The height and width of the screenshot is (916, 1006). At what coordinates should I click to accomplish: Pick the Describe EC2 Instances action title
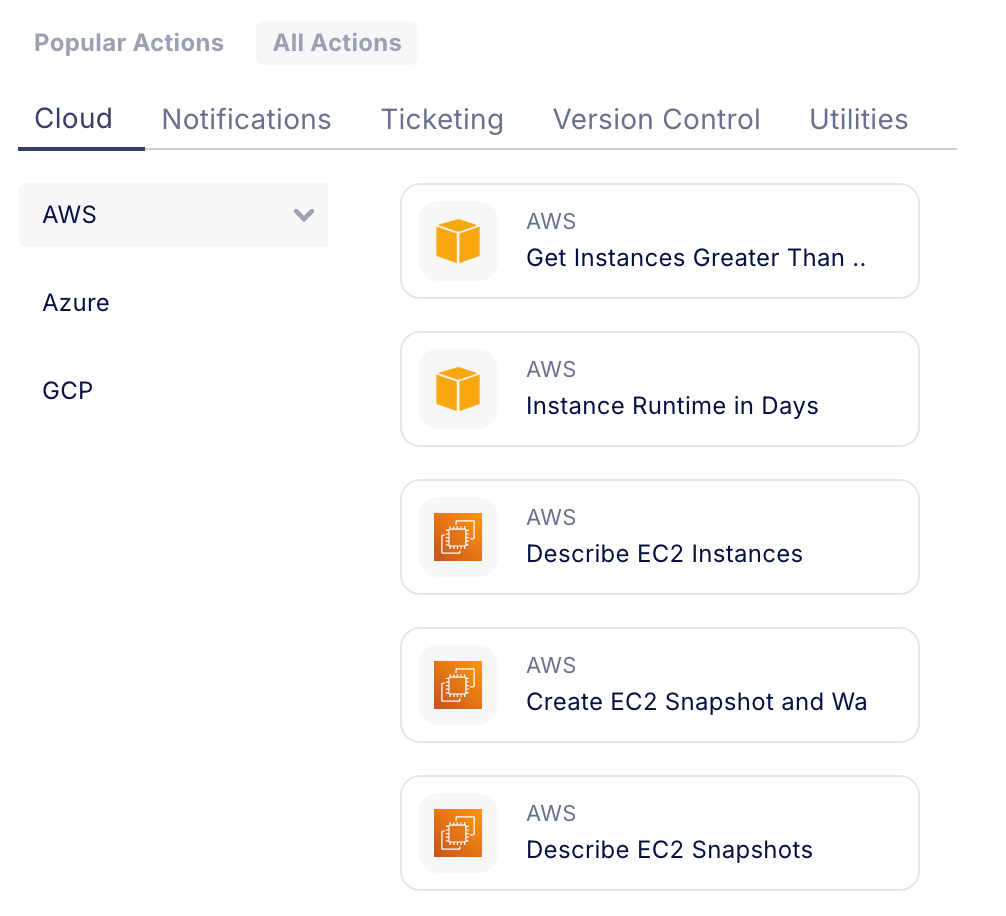(x=664, y=554)
